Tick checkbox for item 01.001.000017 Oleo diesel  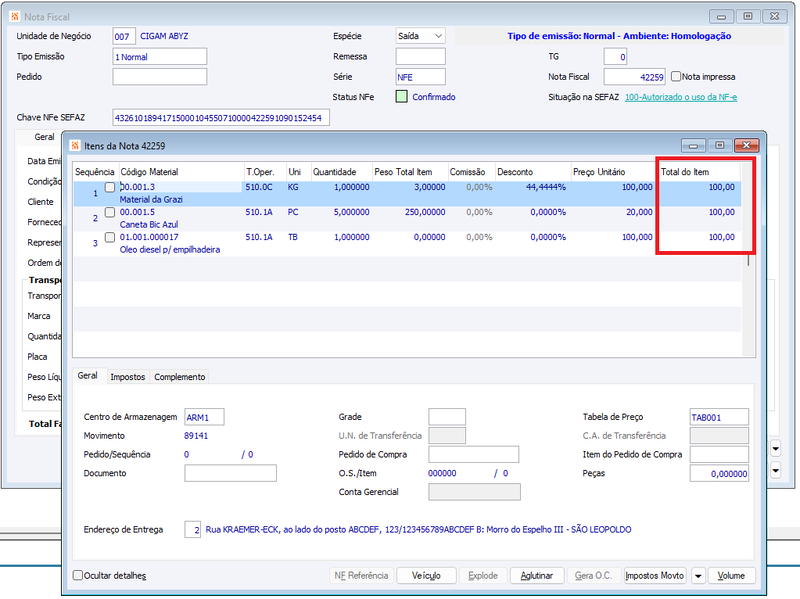(110, 237)
